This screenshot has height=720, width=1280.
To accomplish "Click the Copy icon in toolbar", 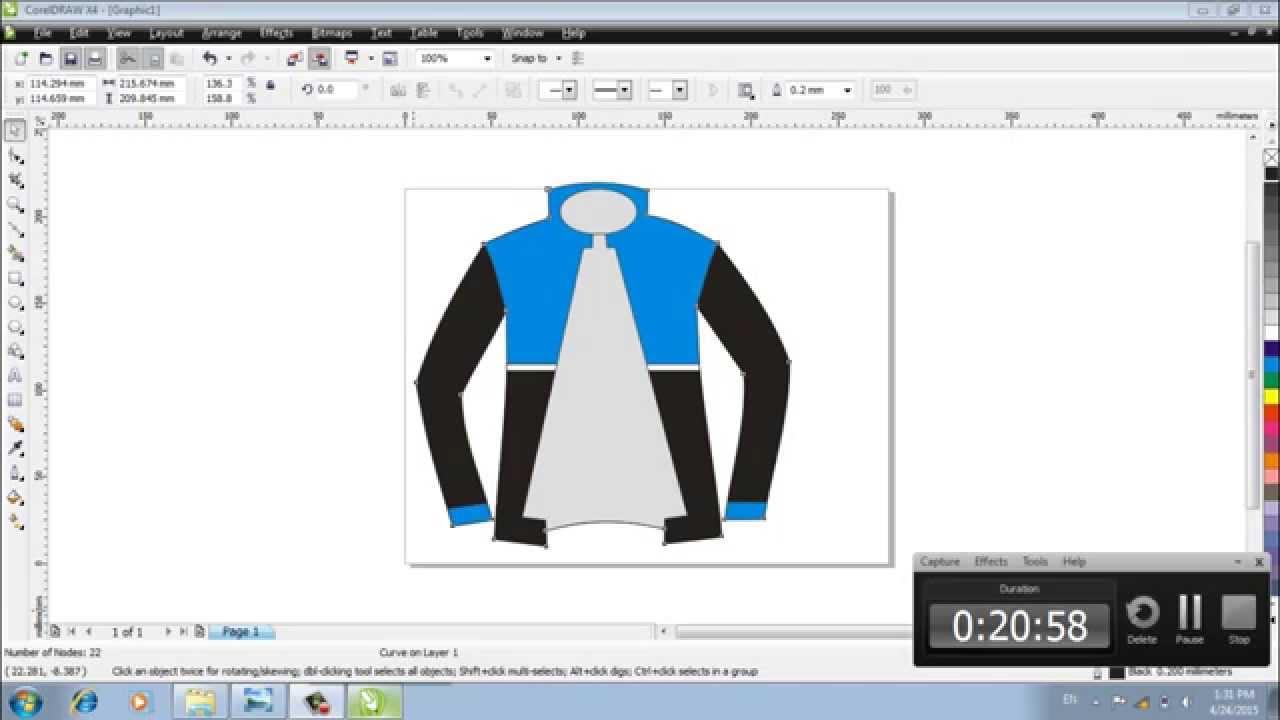I will point(152,59).
